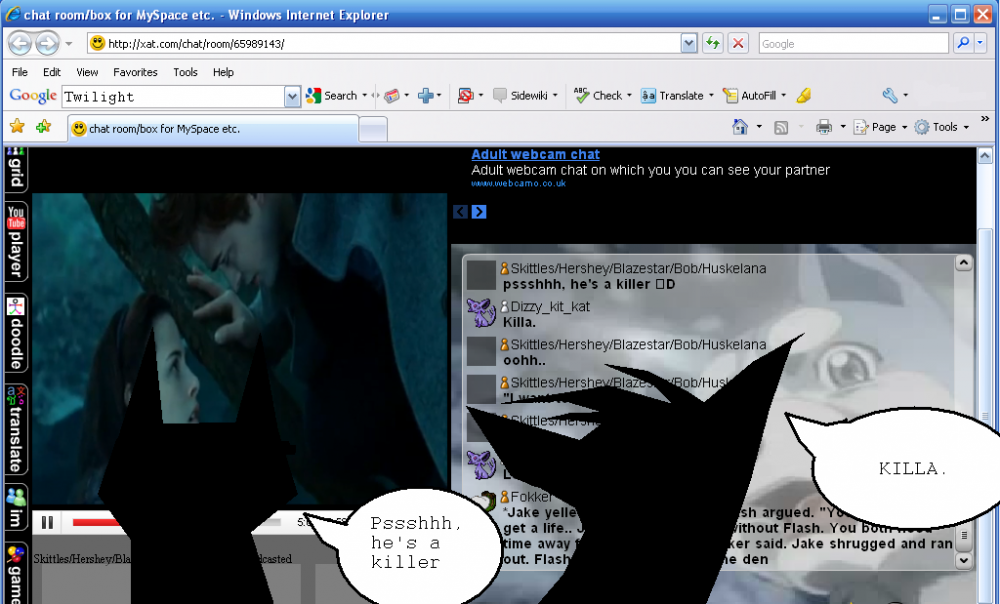The image size is (1000, 604).
Task: Pause the Twilight video
Action: point(47,522)
